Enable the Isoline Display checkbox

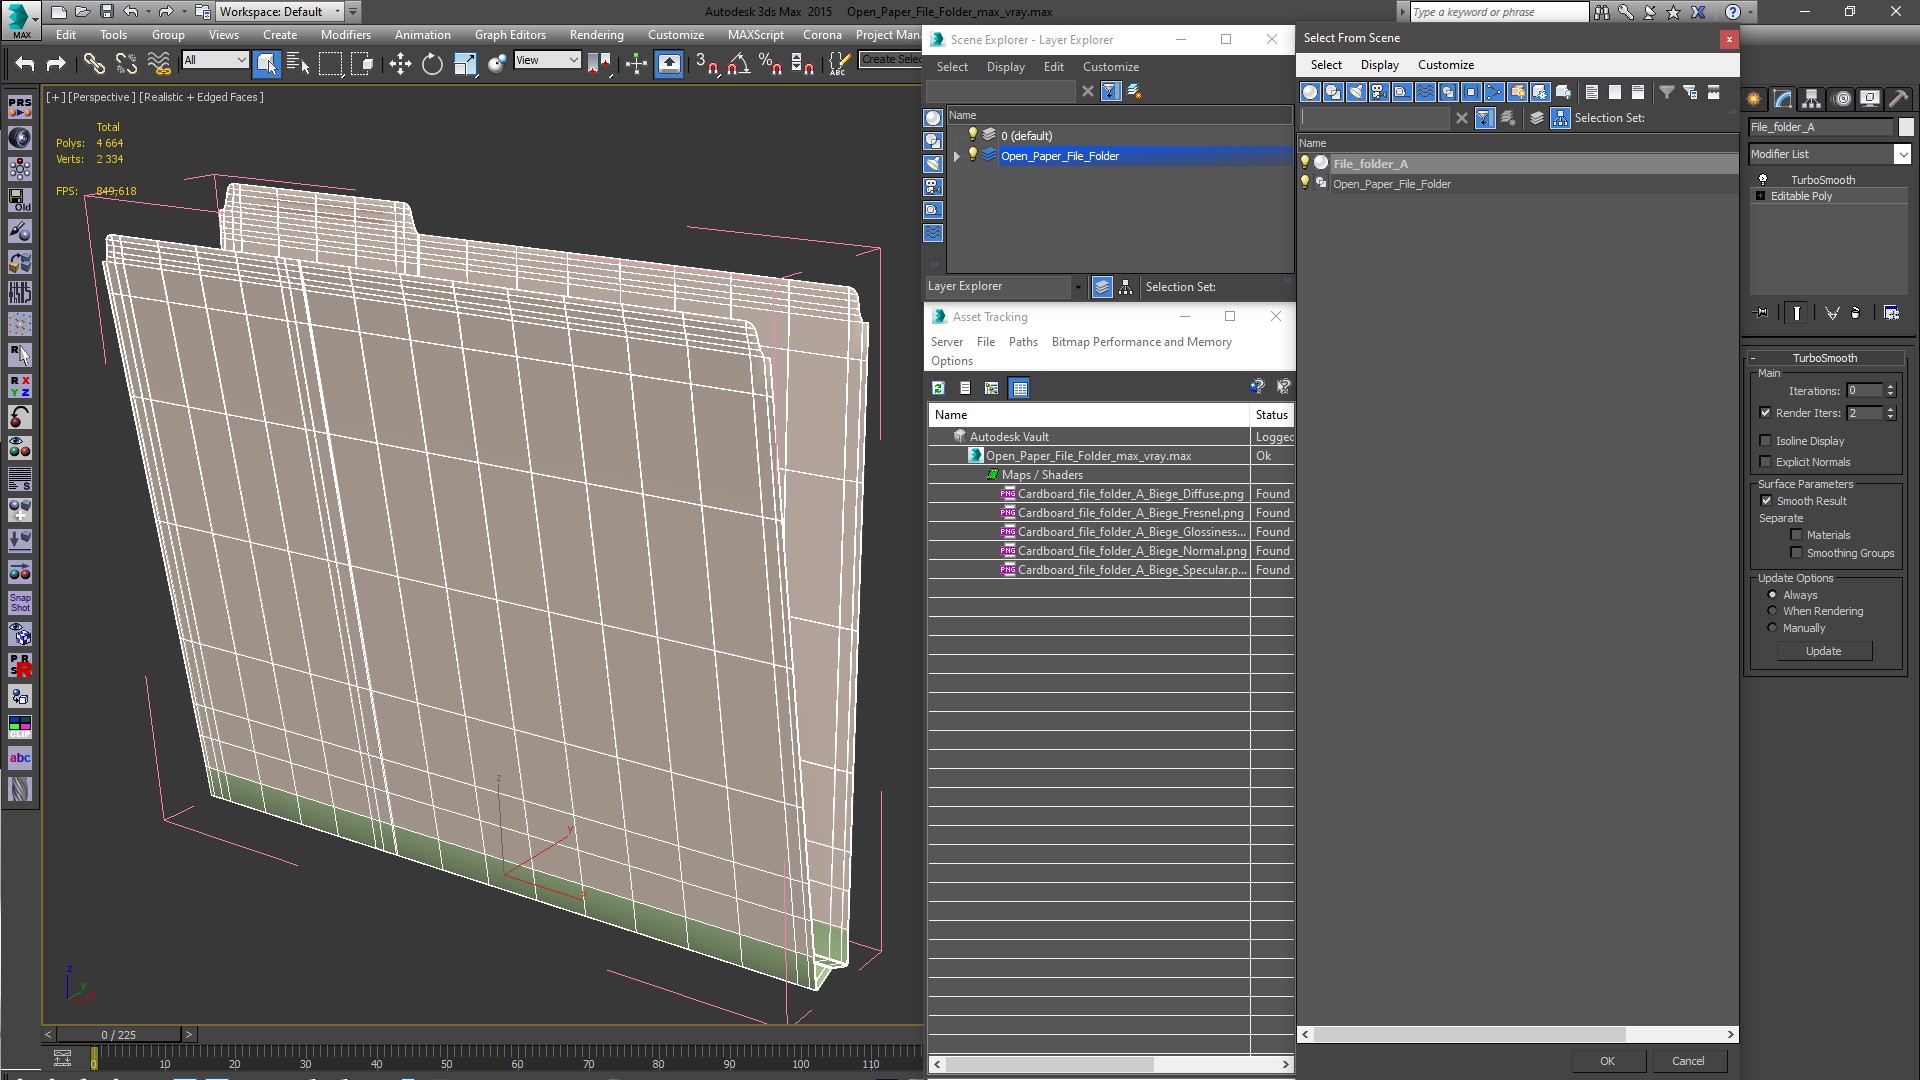(x=1765, y=441)
